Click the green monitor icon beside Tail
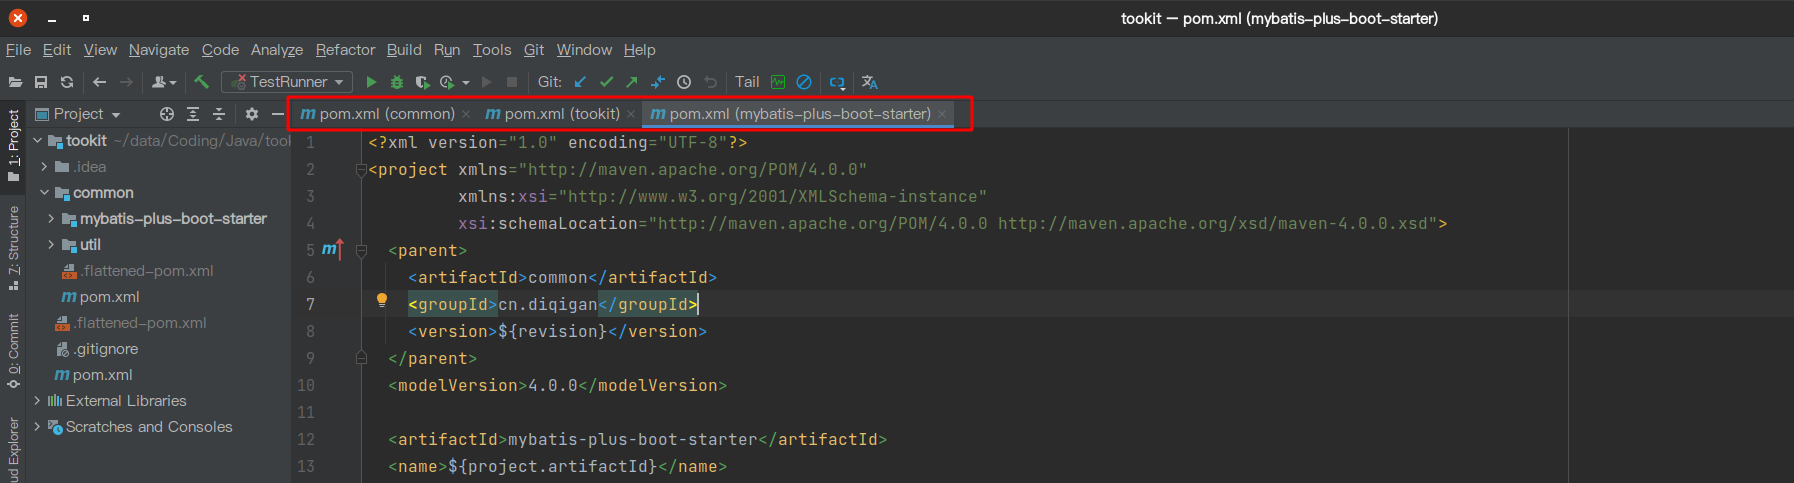This screenshot has width=1794, height=483. pyautogui.click(x=778, y=82)
